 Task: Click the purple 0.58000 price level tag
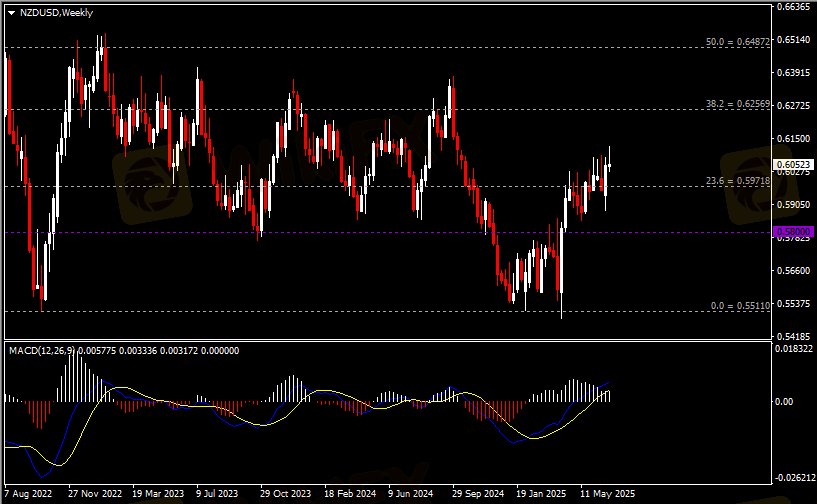[x=794, y=231]
